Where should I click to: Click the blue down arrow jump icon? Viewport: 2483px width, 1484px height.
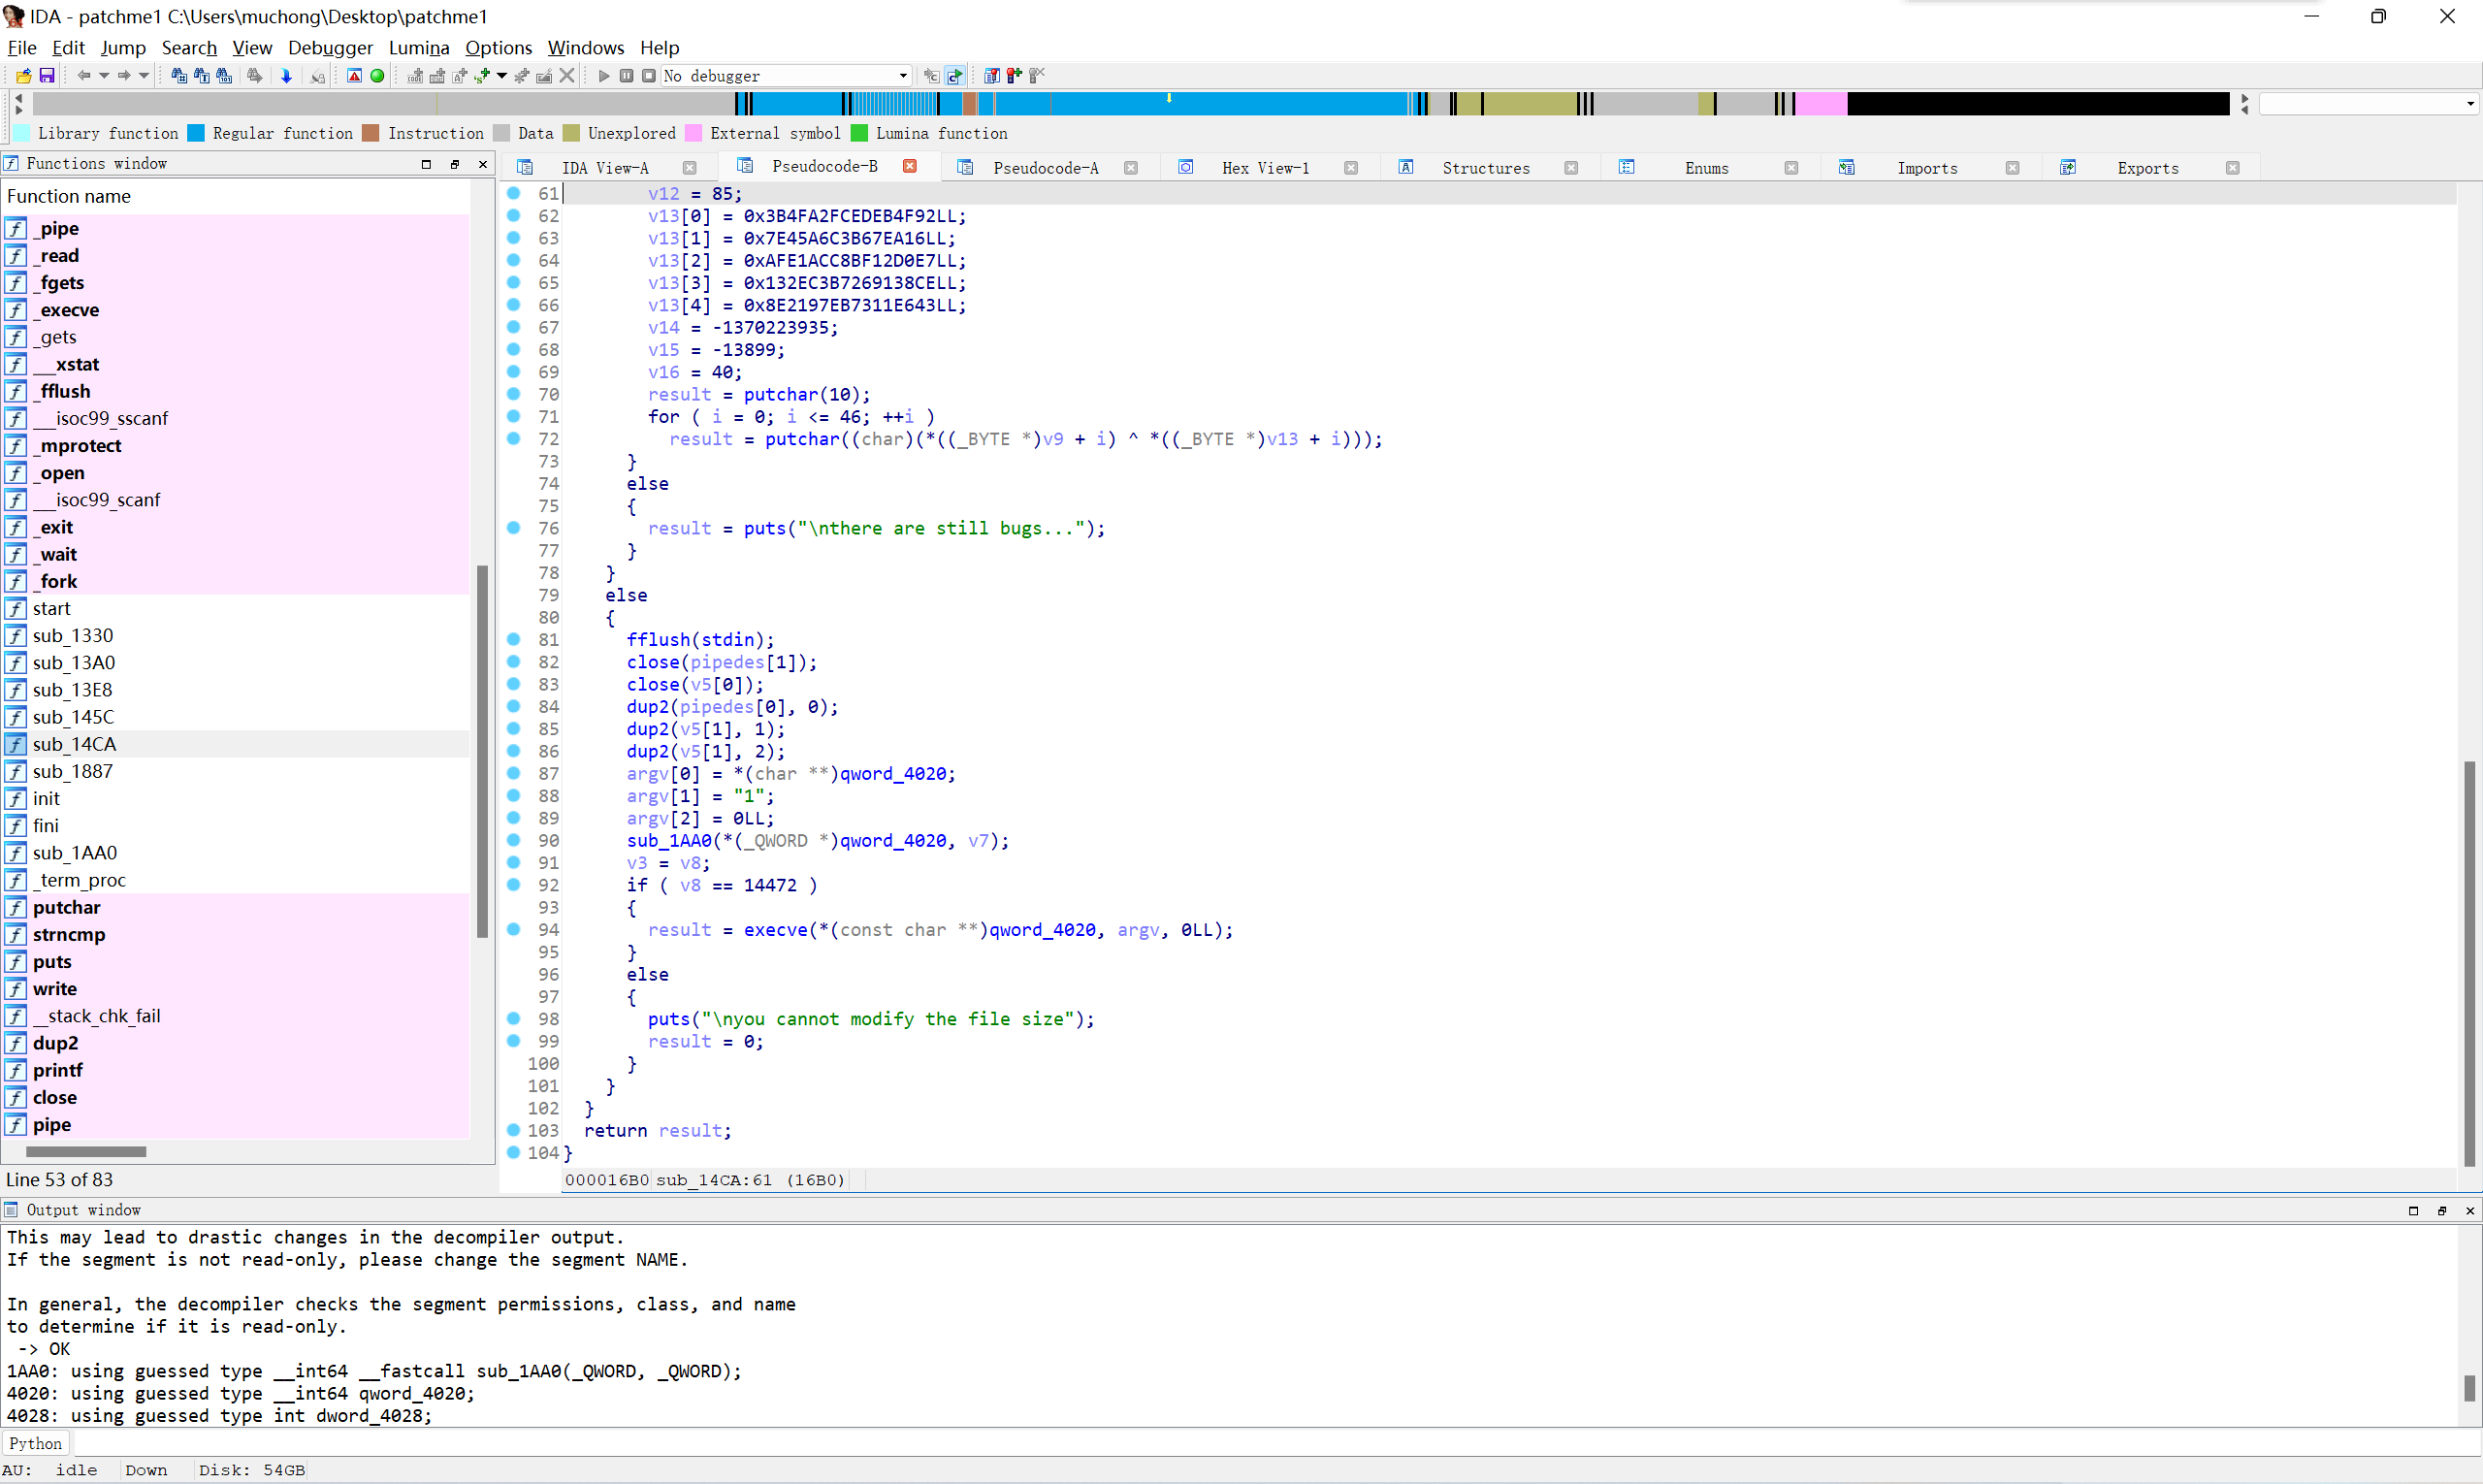coord(286,76)
